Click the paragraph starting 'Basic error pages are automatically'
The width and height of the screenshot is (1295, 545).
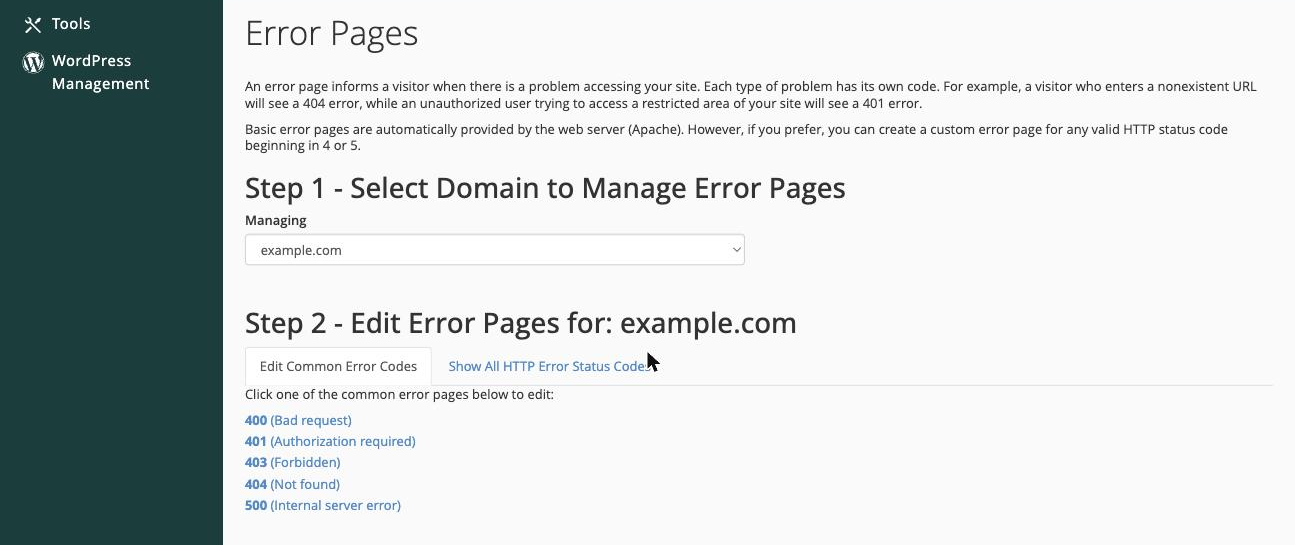736,137
